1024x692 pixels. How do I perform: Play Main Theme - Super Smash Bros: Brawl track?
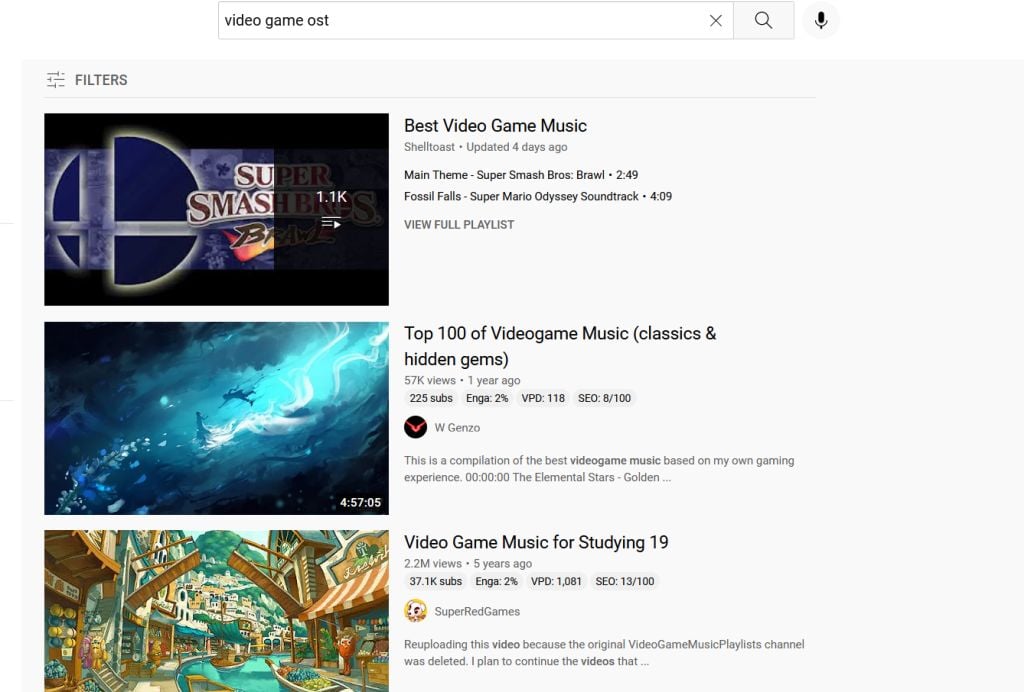coord(520,175)
